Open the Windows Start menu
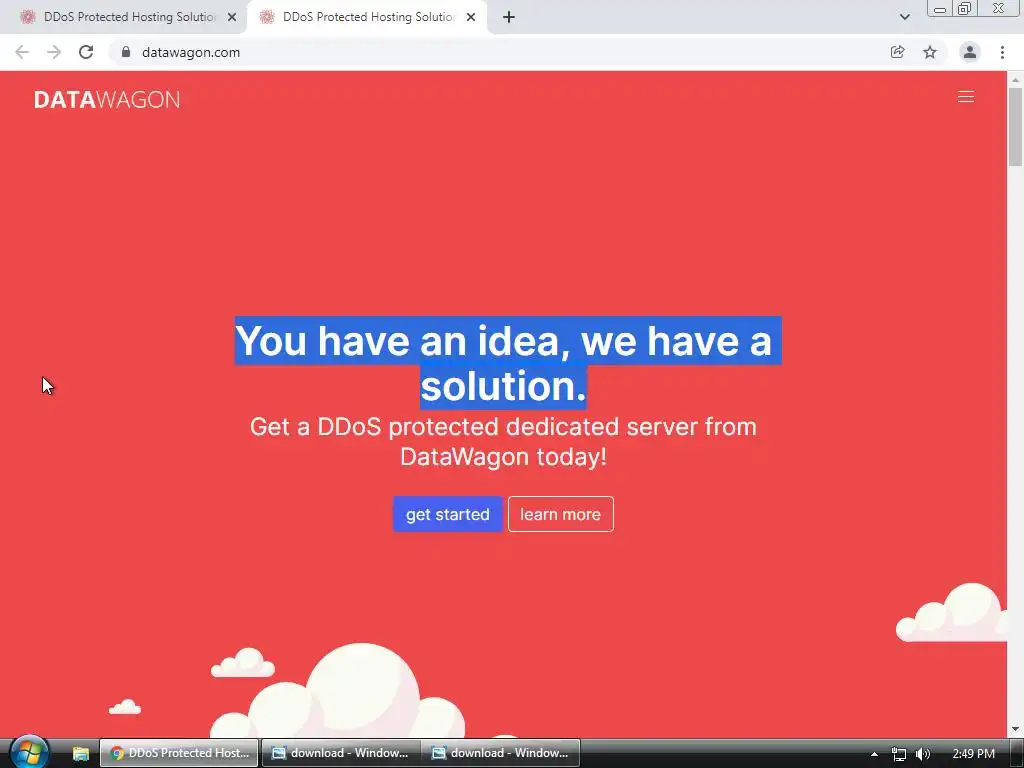 click(x=29, y=753)
